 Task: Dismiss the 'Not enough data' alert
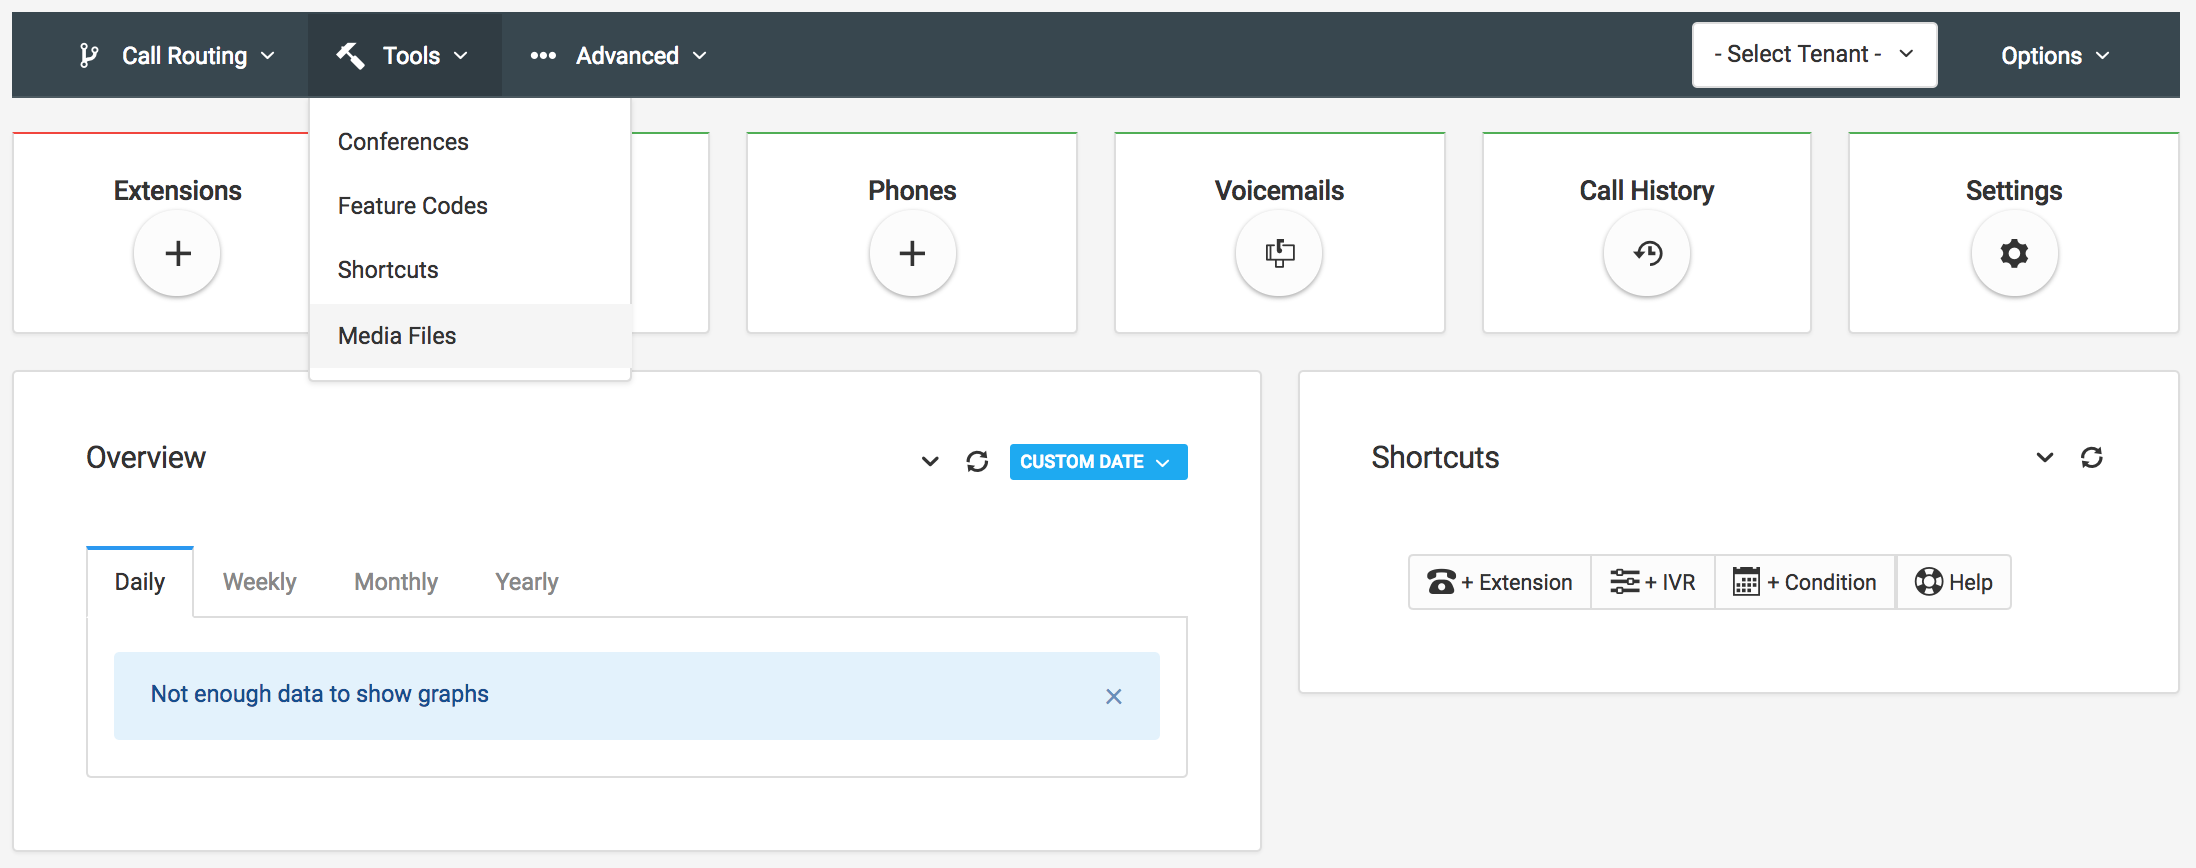1113,696
